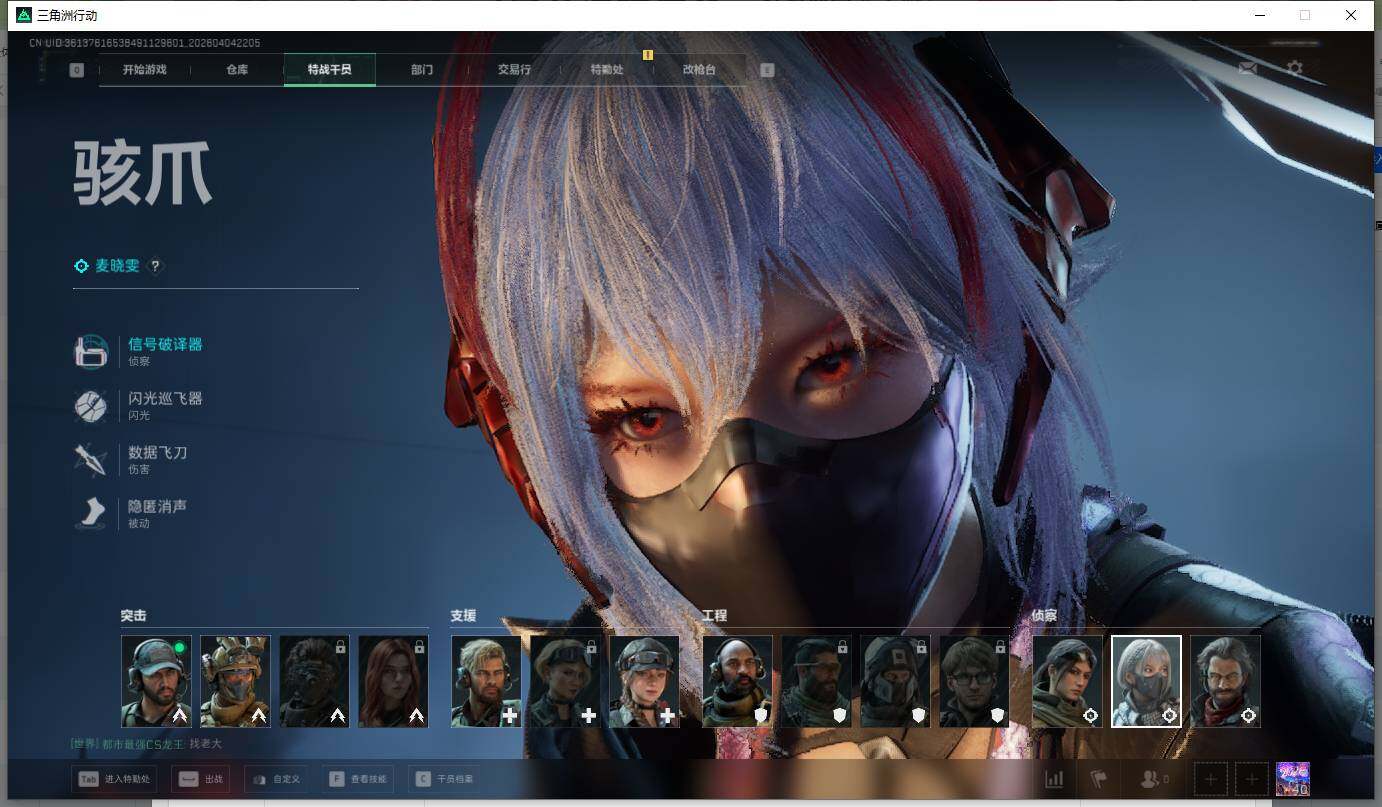This screenshot has height=807, width=1382.
Task: Select the locked support woman with goggles
Action: 565,681
